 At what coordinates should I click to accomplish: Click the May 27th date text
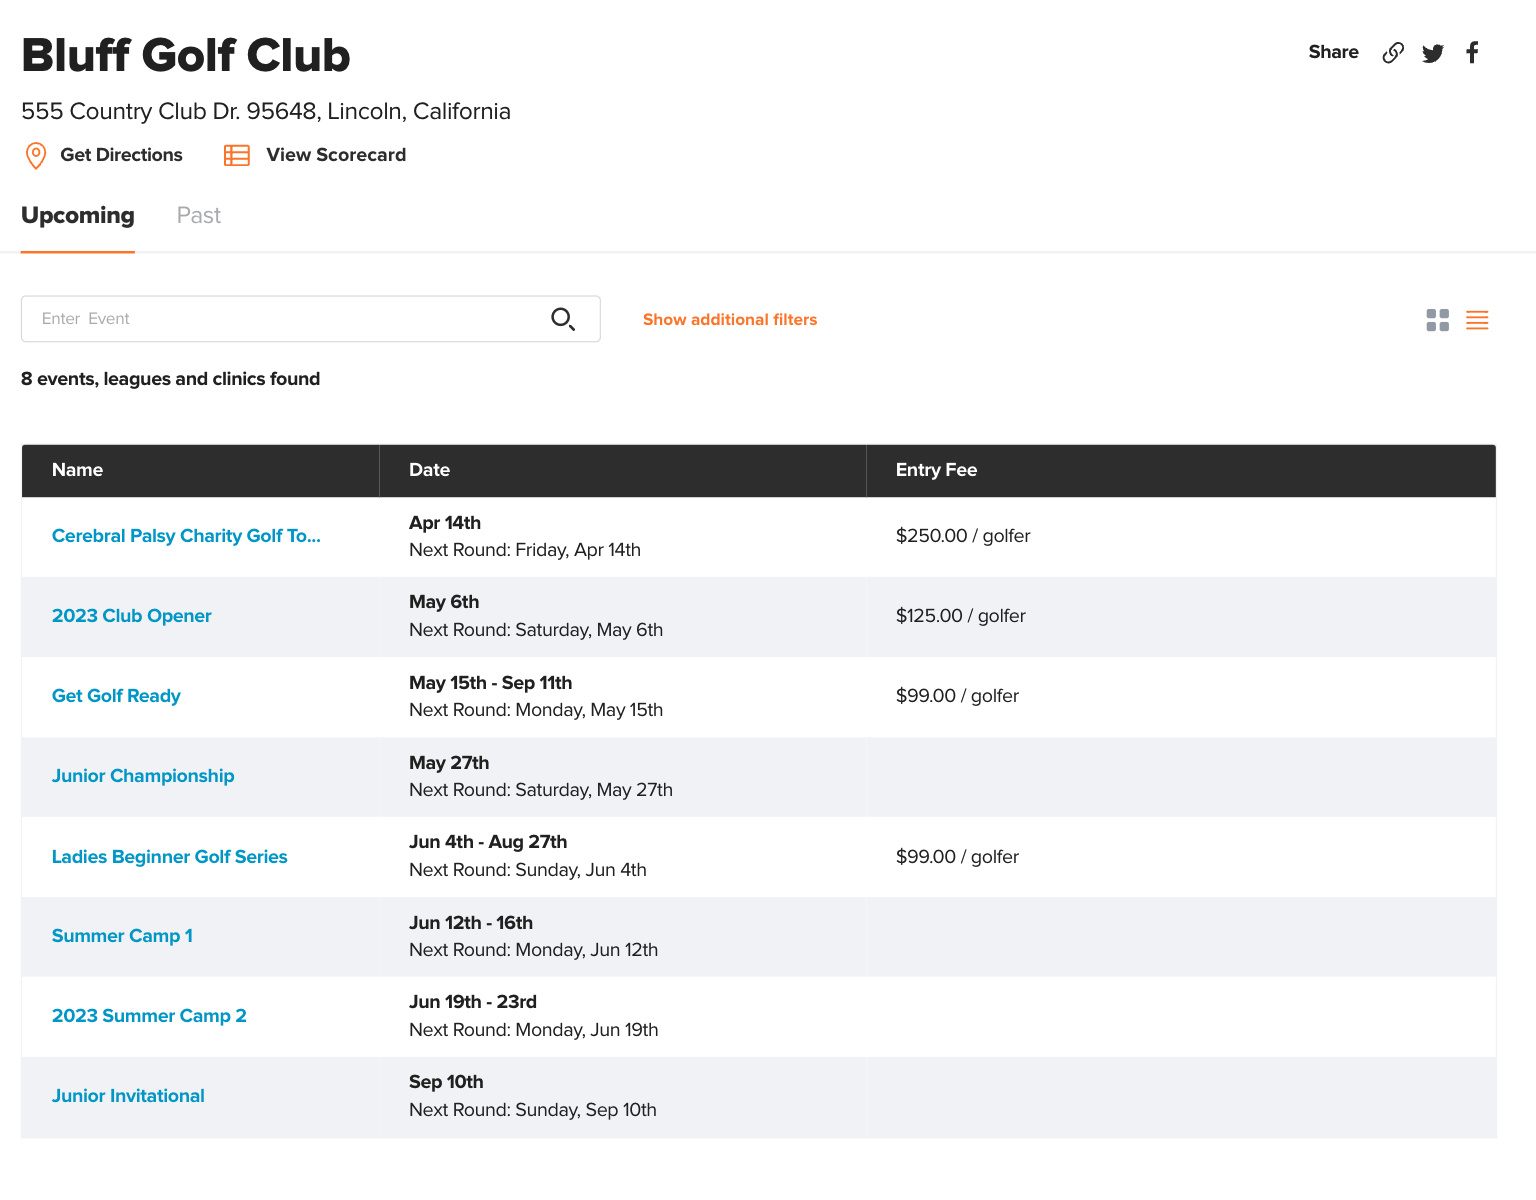[x=449, y=763]
